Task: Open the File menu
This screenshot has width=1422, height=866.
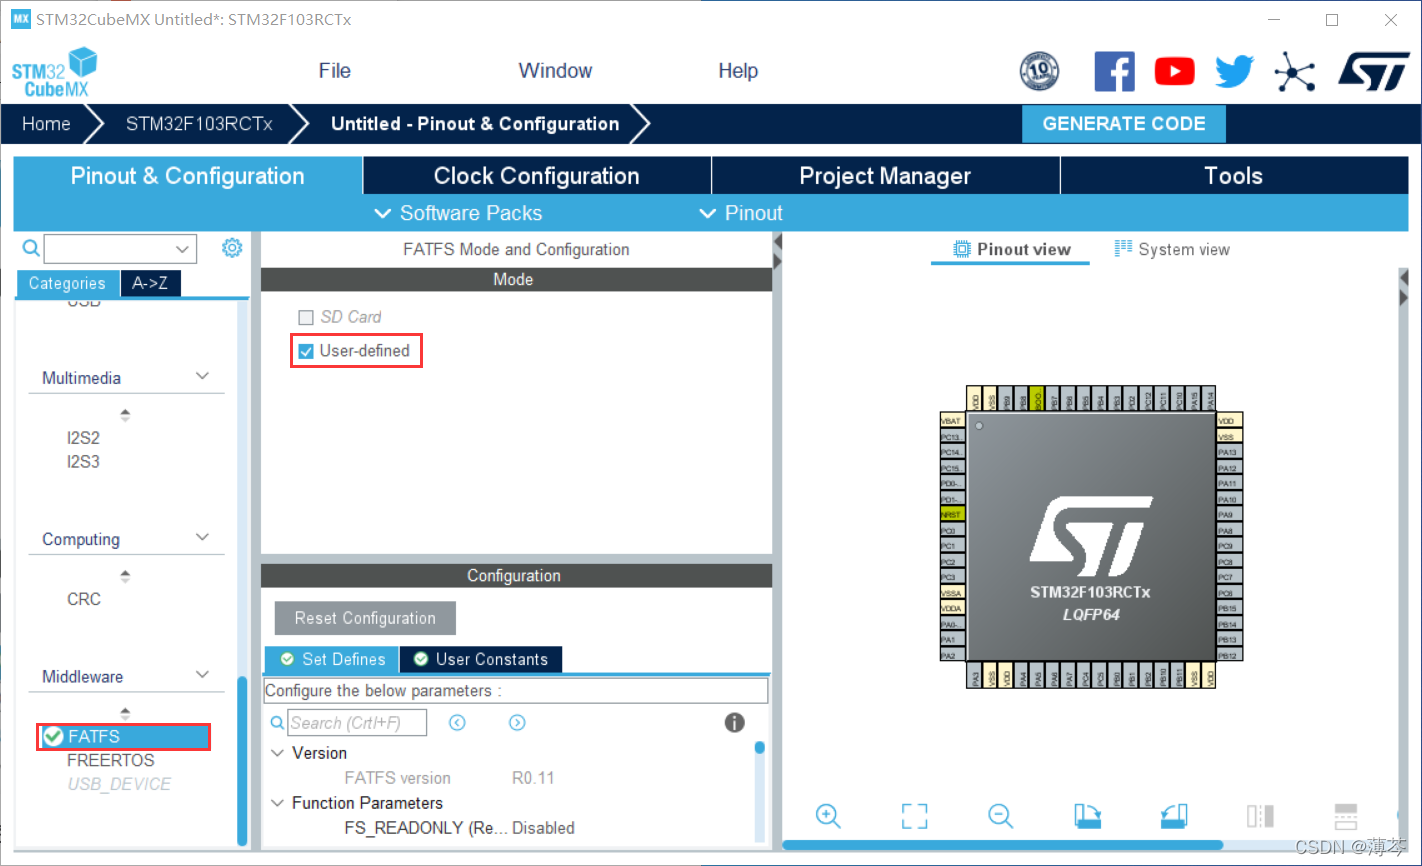Action: pyautogui.click(x=334, y=71)
